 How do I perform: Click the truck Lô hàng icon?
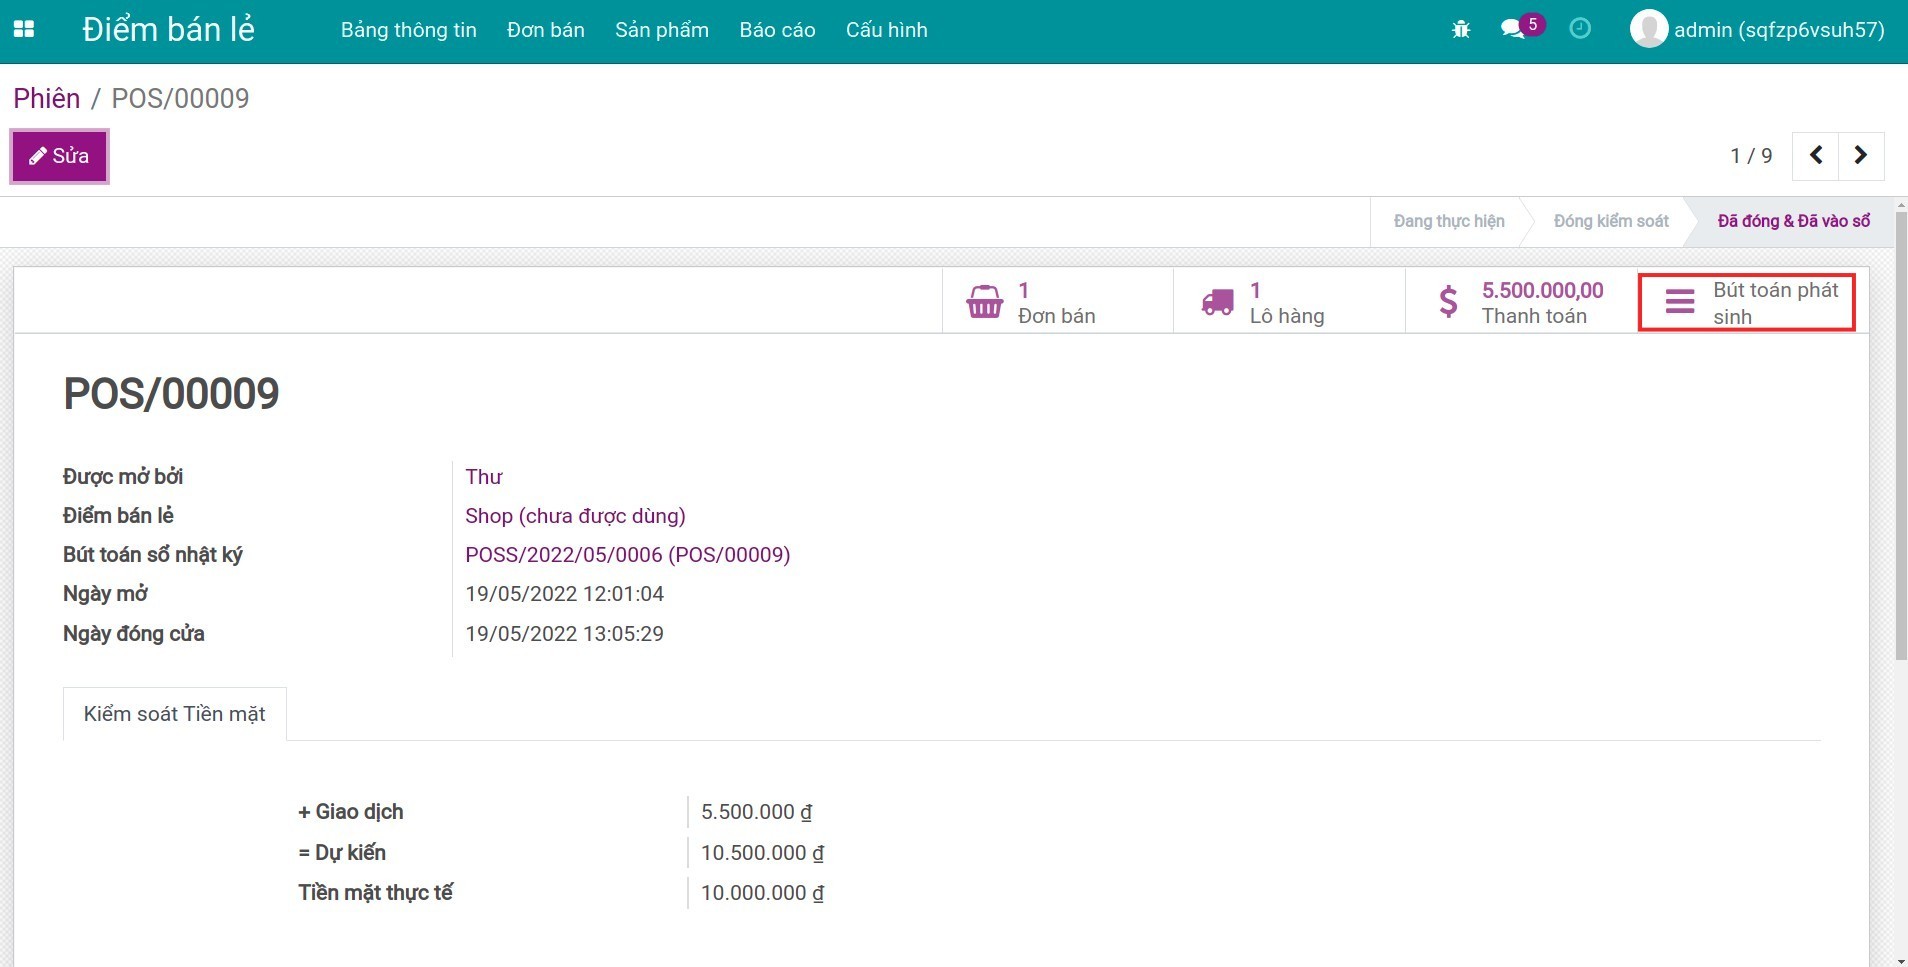click(x=1217, y=302)
